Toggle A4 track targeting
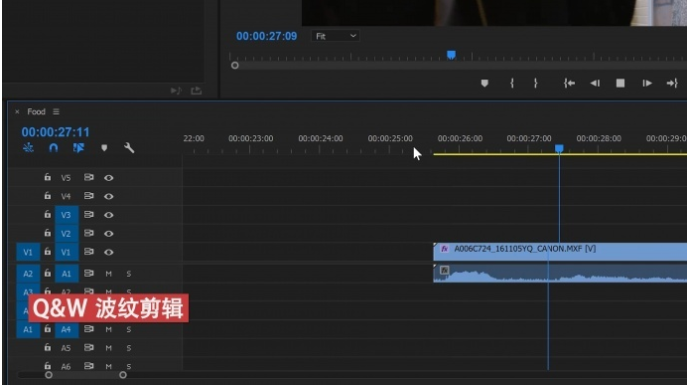 (66, 329)
